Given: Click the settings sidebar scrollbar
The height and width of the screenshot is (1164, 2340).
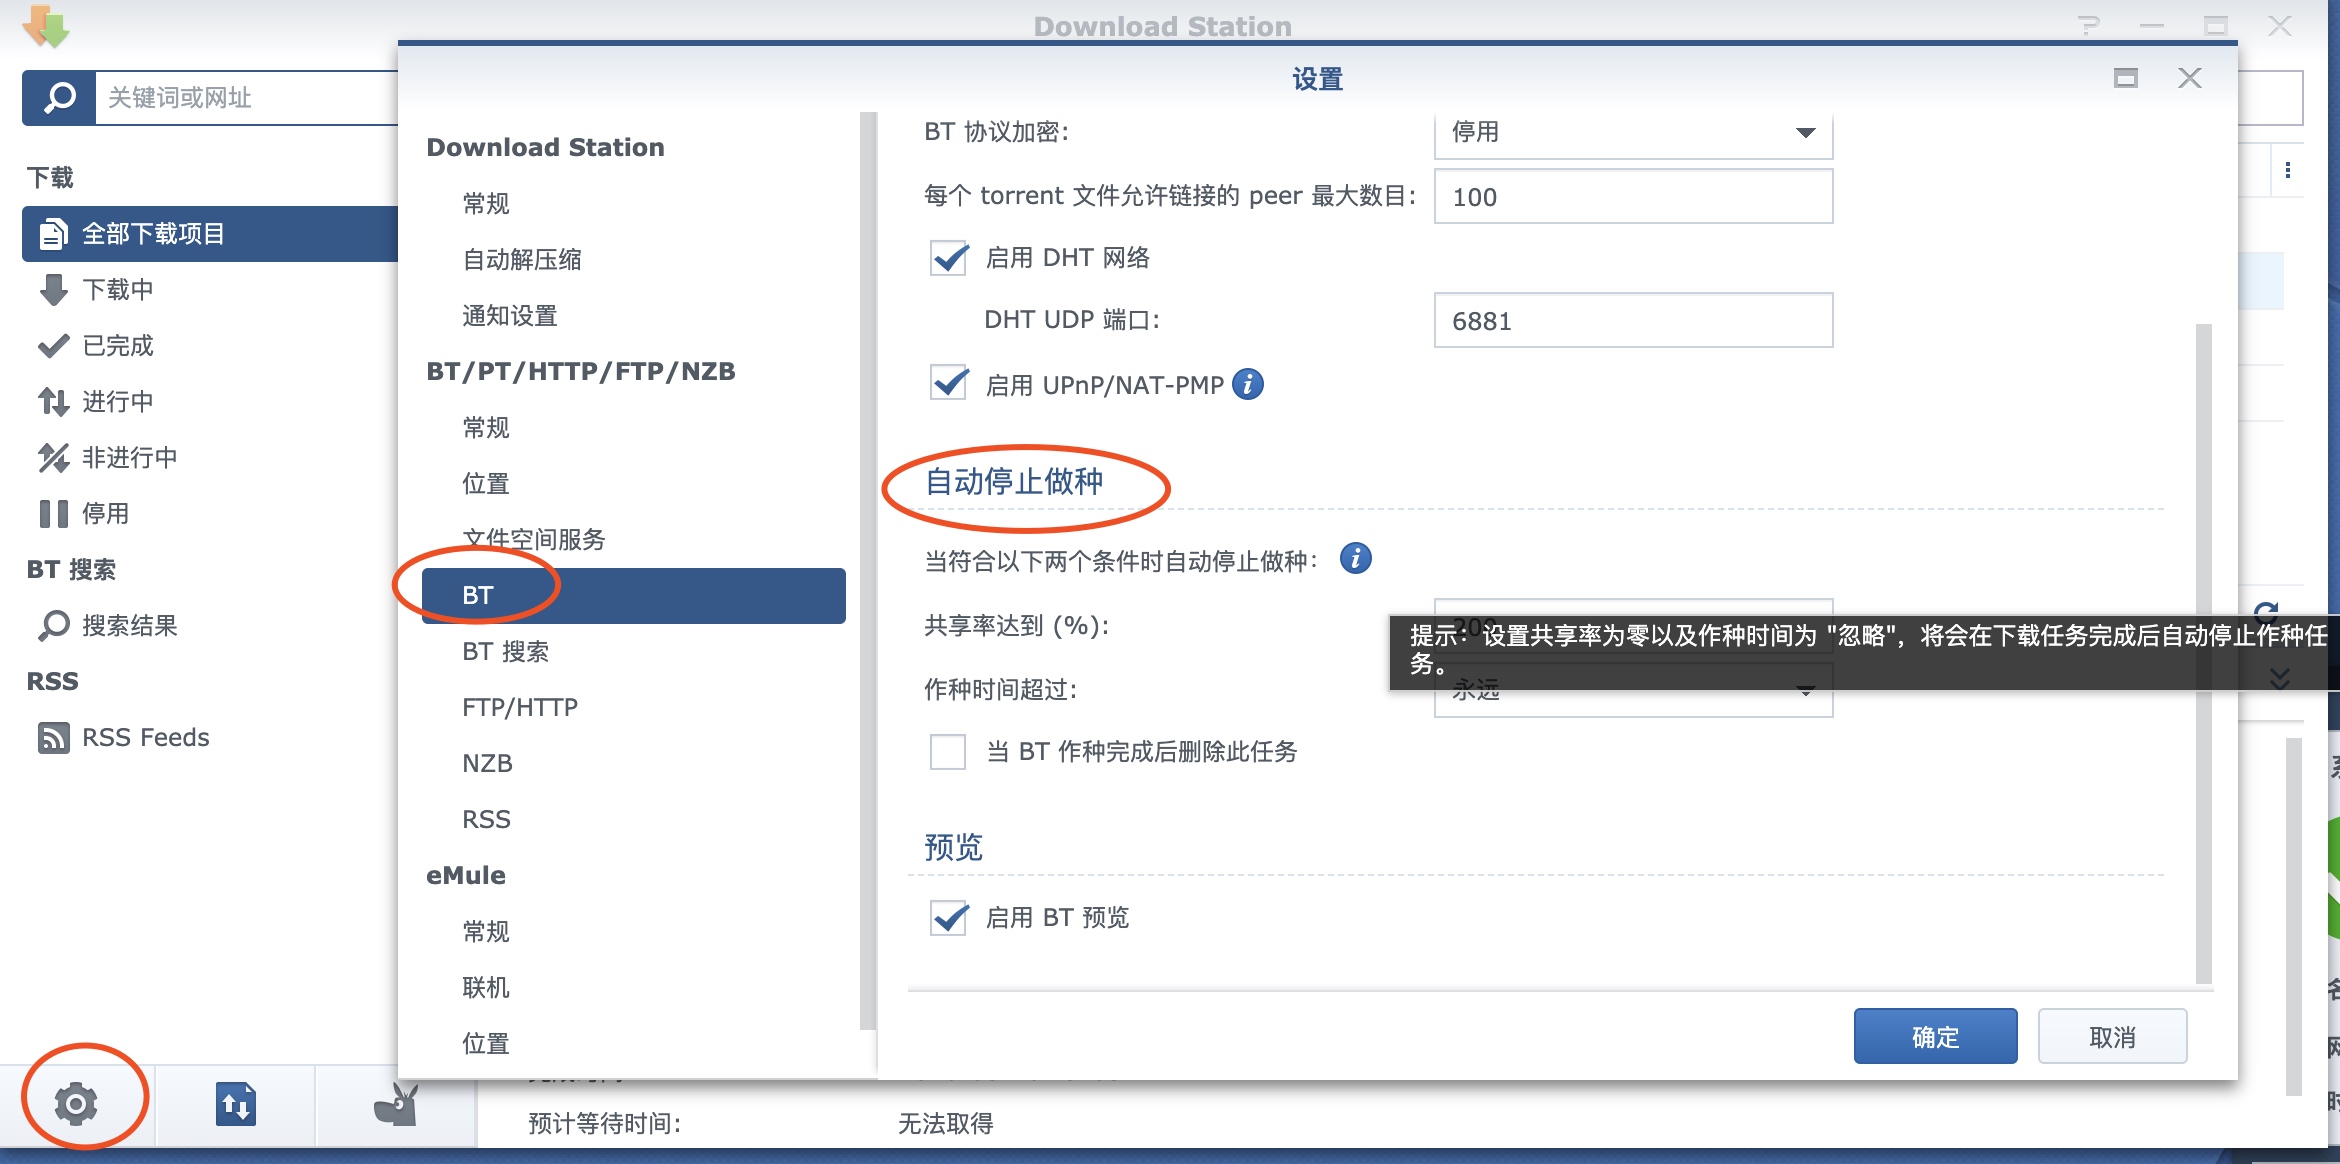Looking at the screenshot, I should [867, 570].
